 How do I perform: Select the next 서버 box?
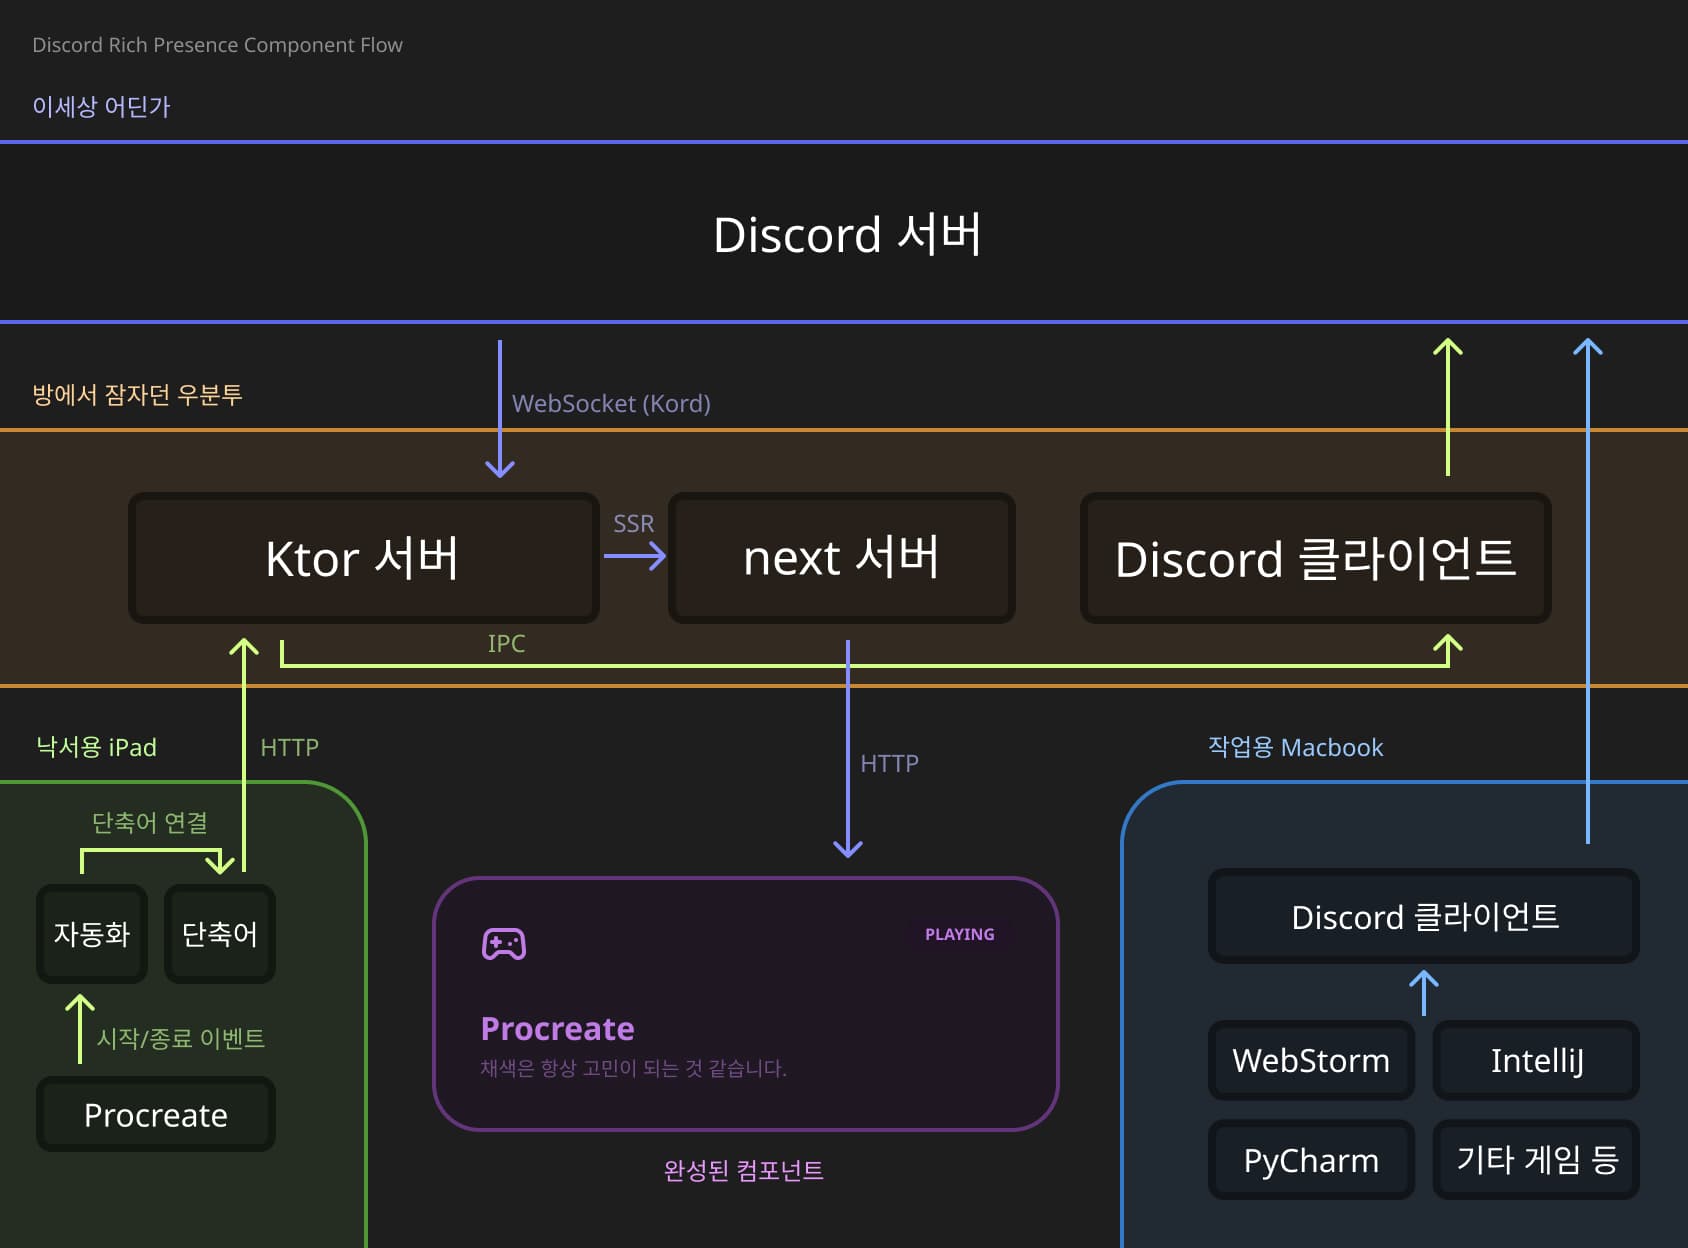(841, 558)
